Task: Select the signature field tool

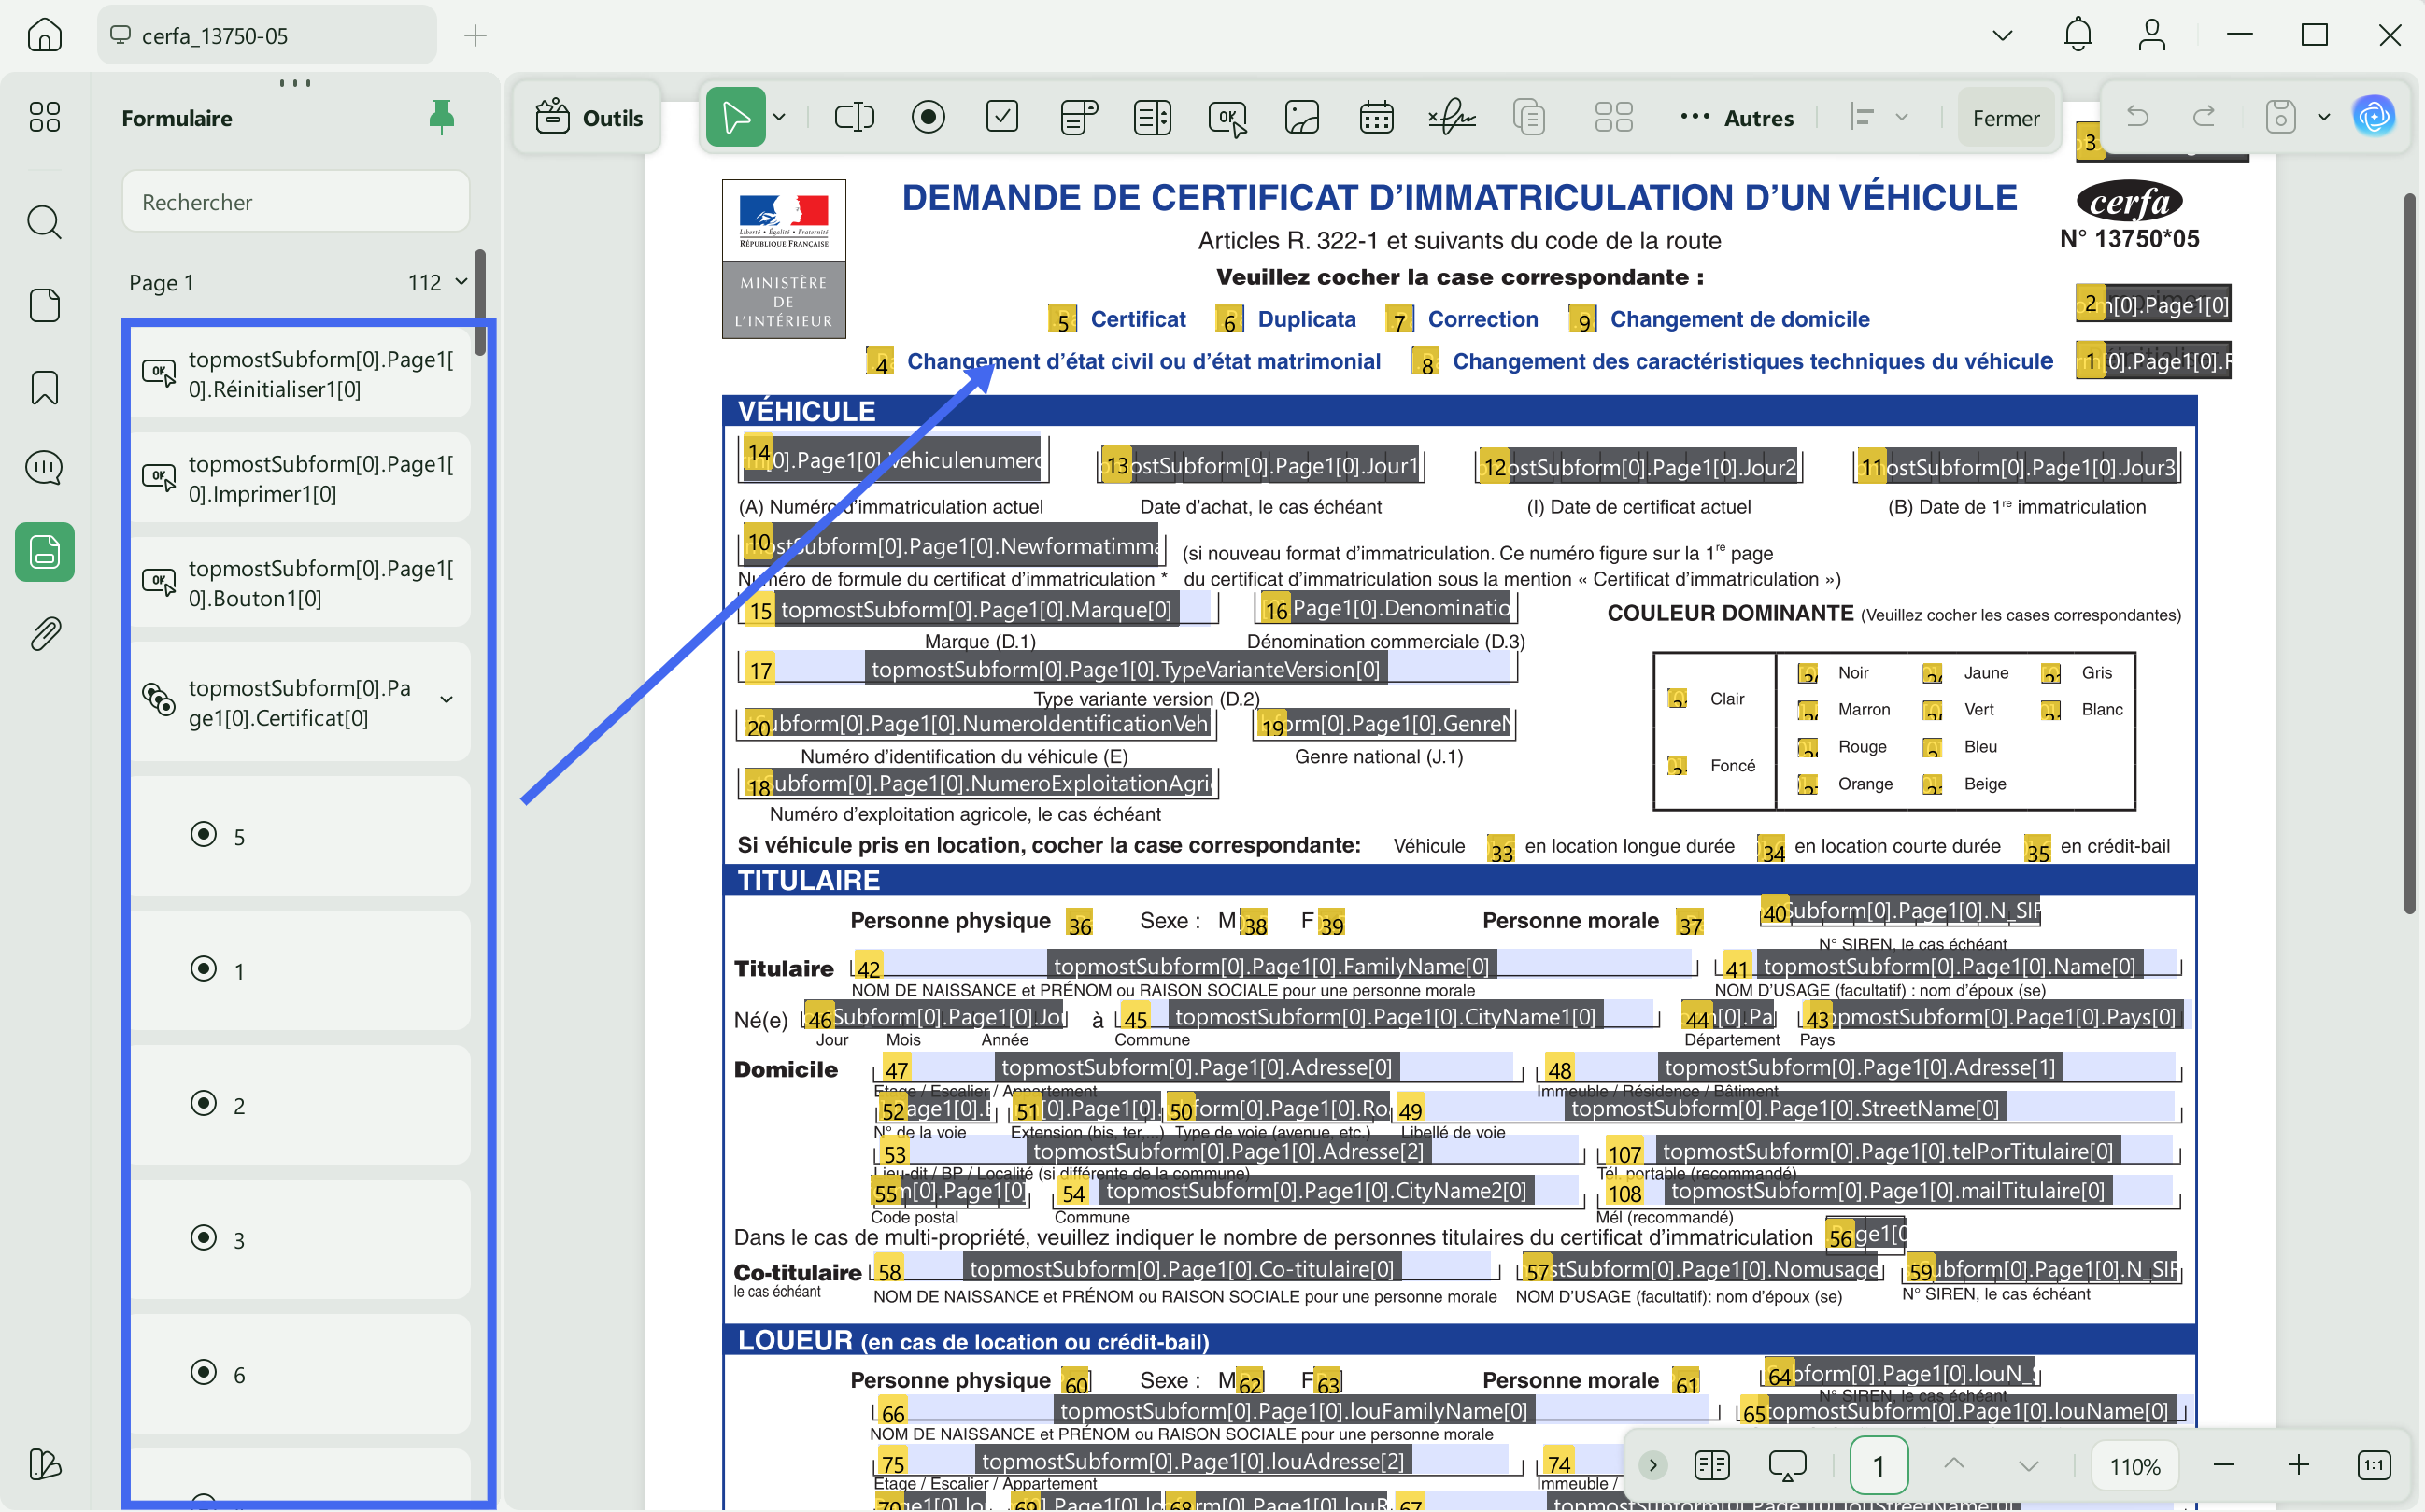Action: (x=1451, y=118)
